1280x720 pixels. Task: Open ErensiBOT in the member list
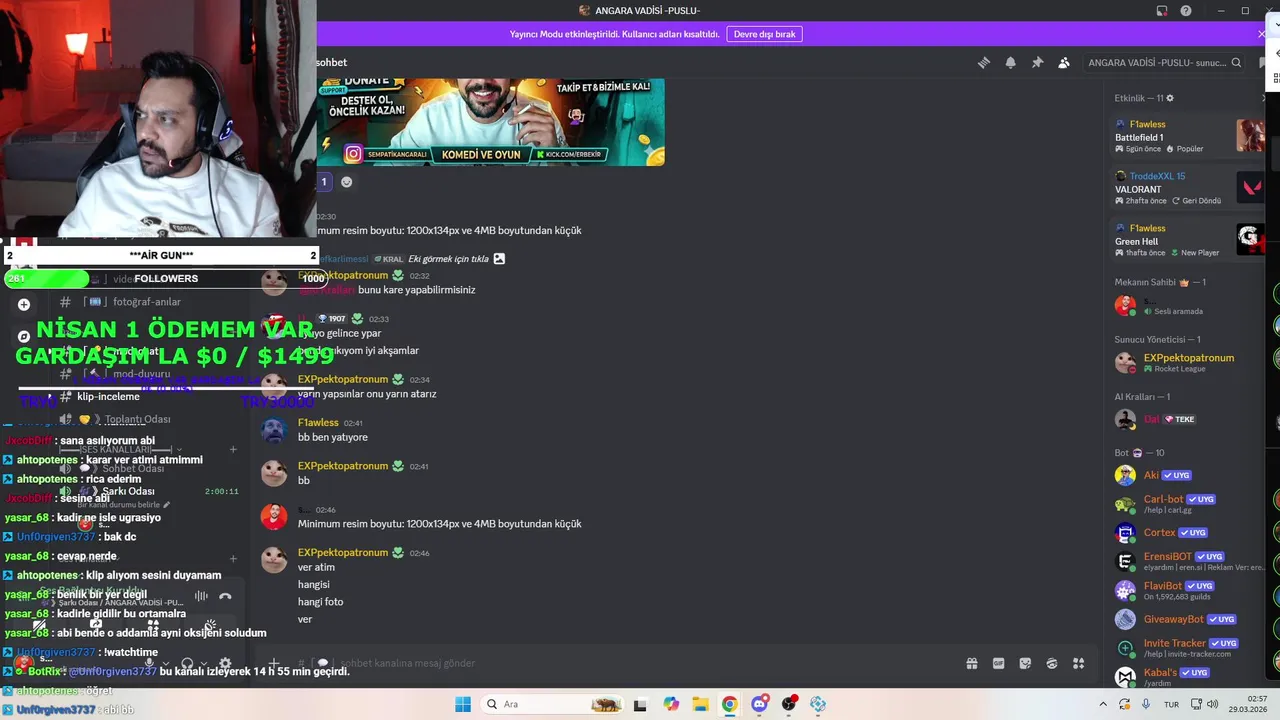(x=1189, y=561)
